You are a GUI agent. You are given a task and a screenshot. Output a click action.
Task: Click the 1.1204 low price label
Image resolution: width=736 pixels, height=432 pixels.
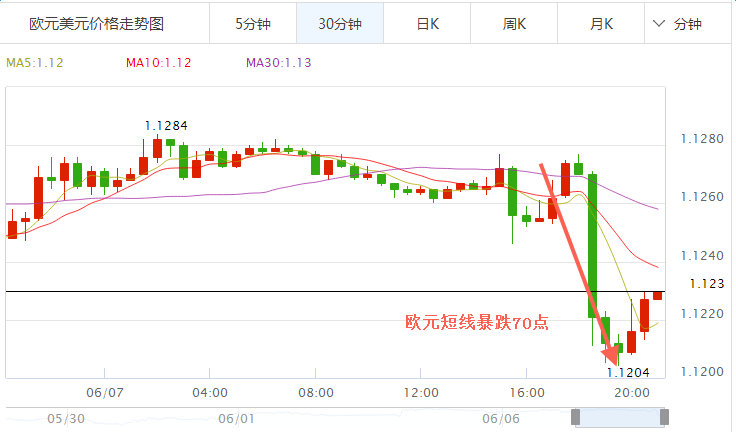(x=628, y=372)
